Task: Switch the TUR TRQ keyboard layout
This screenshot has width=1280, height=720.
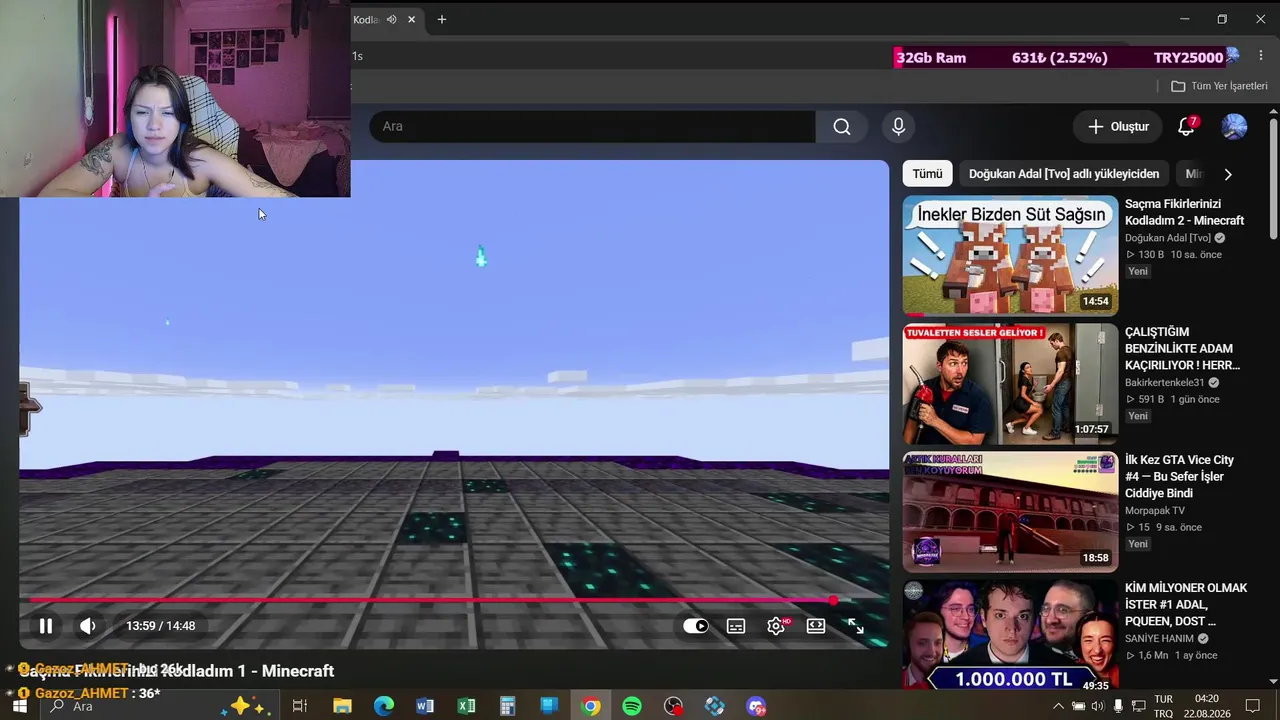Action: 1164,706
